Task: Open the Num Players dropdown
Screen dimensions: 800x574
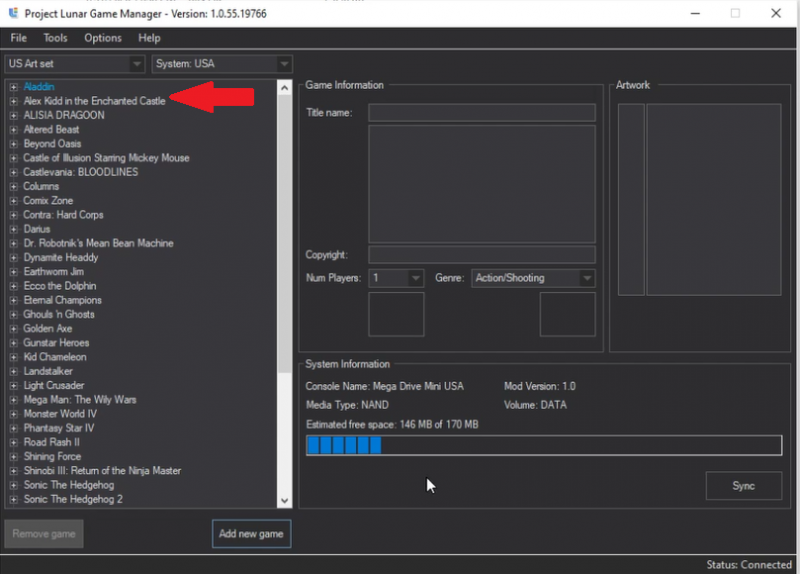Action: pyautogui.click(x=396, y=278)
